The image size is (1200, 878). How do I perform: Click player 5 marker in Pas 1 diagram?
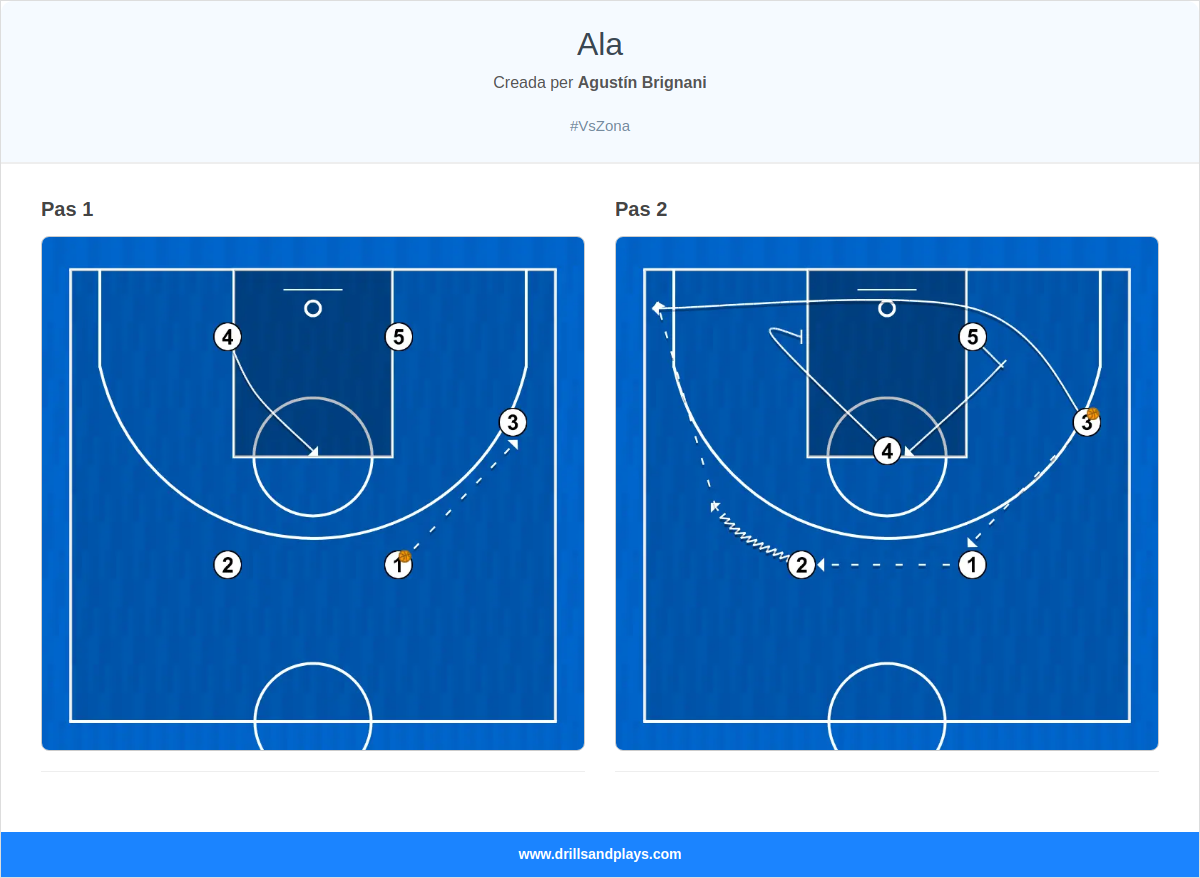point(399,337)
